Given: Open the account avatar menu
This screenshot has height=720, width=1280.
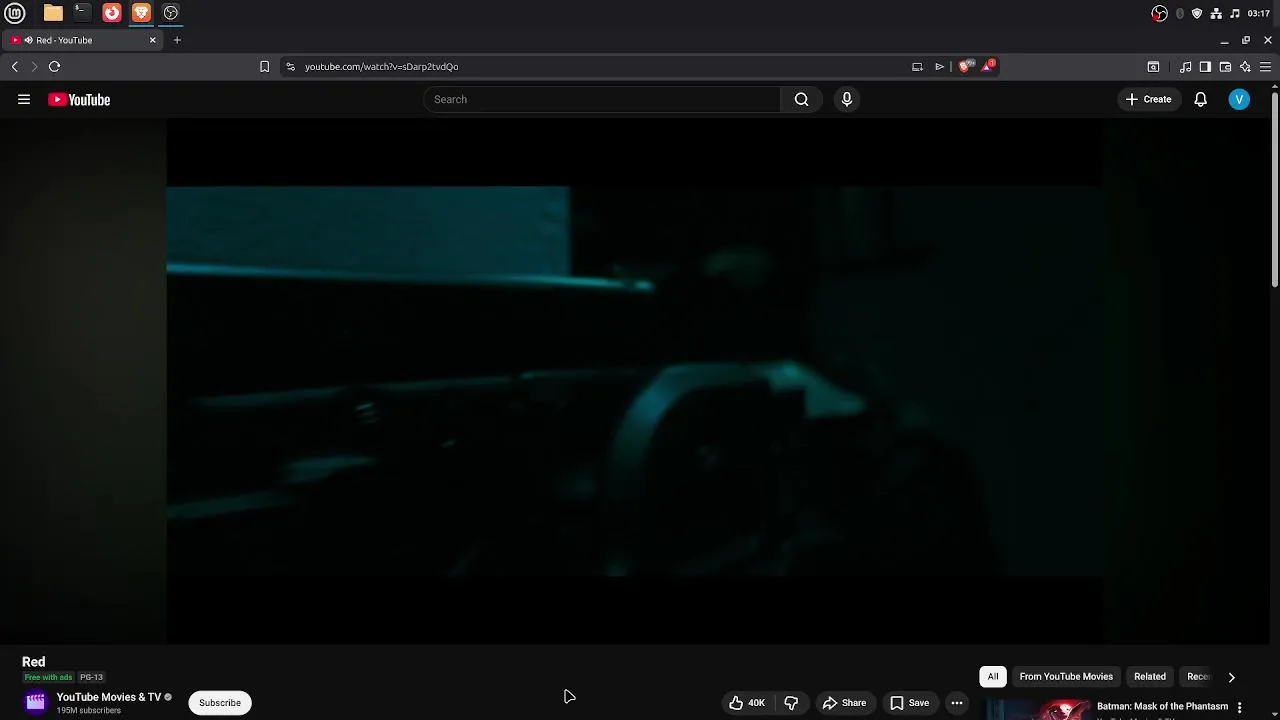Looking at the screenshot, I should click(x=1239, y=99).
